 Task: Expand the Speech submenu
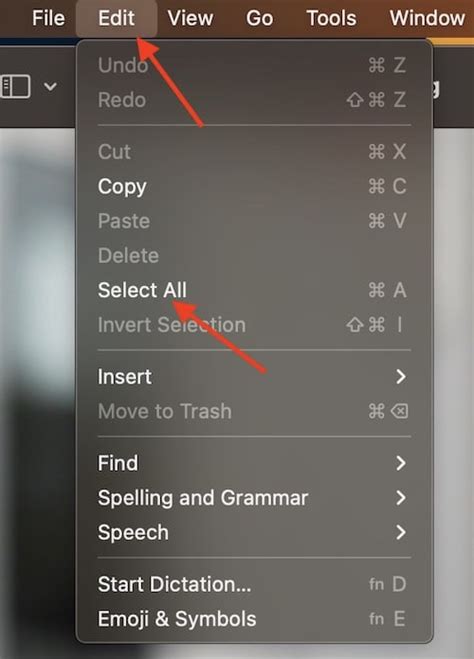[x=254, y=532]
